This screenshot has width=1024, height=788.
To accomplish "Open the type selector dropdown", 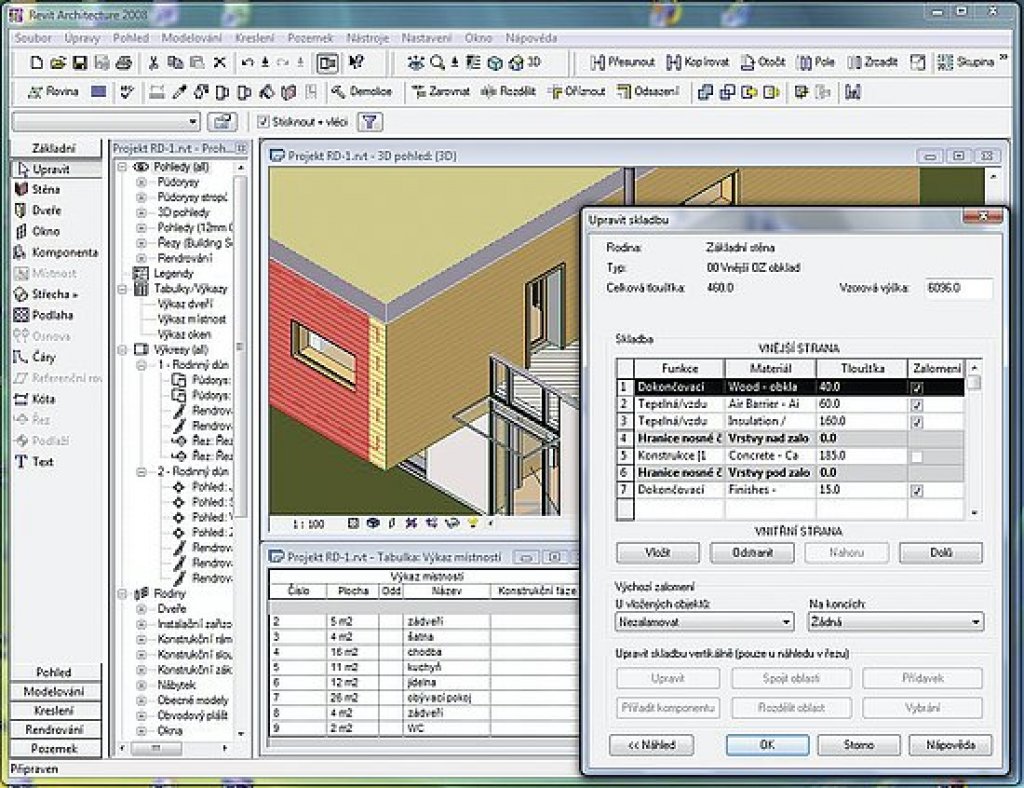I will coord(193,121).
